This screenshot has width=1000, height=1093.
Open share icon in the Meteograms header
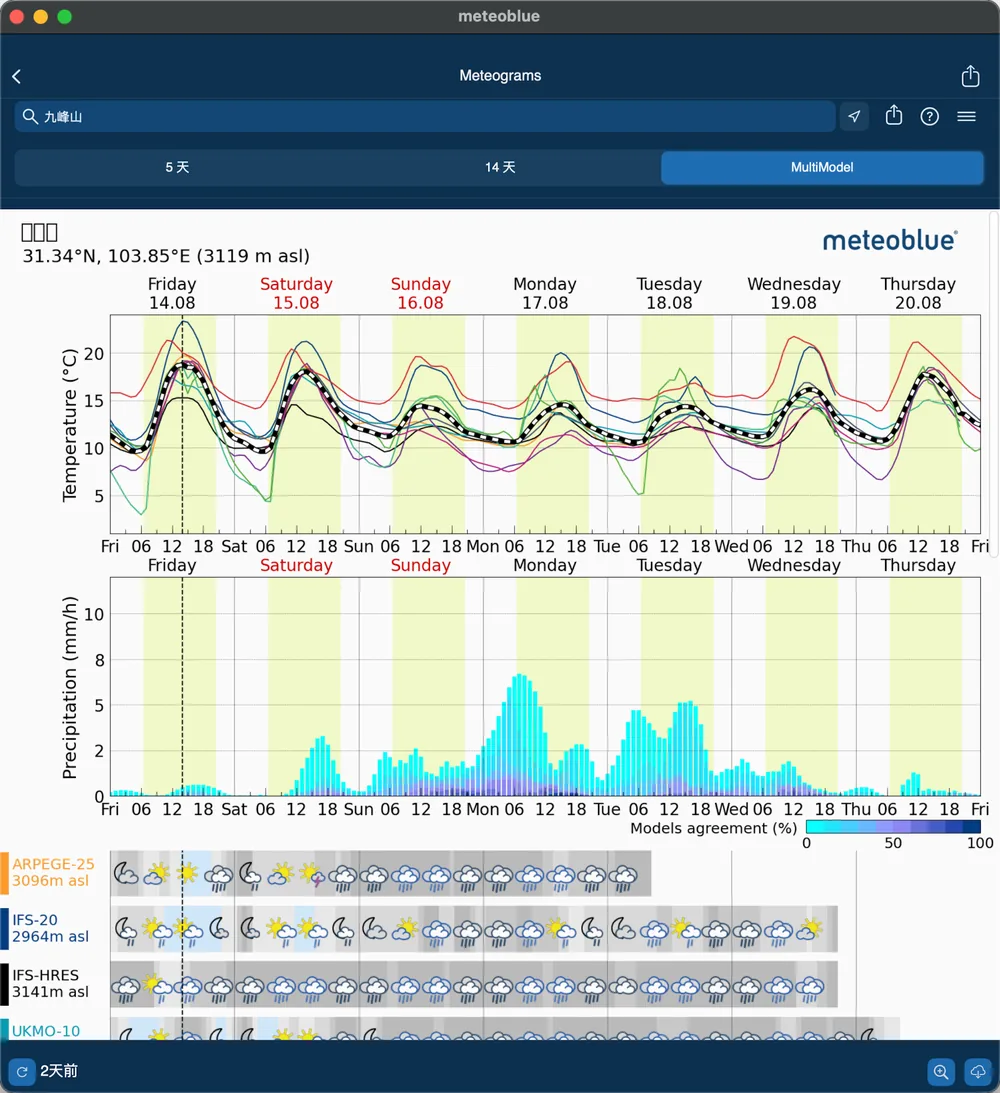pyautogui.click(x=970, y=75)
